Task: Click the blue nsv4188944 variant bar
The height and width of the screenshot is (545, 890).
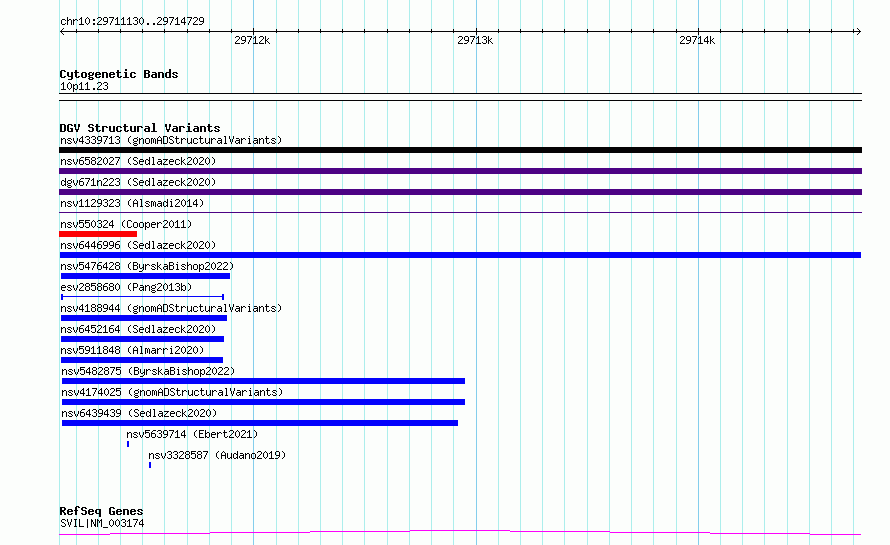Action: pos(144,318)
